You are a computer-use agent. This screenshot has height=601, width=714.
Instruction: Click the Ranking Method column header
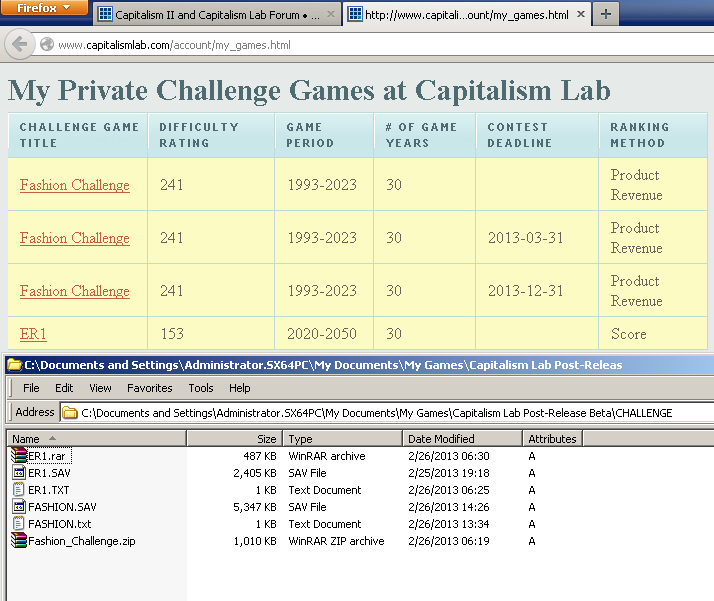(653, 135)
